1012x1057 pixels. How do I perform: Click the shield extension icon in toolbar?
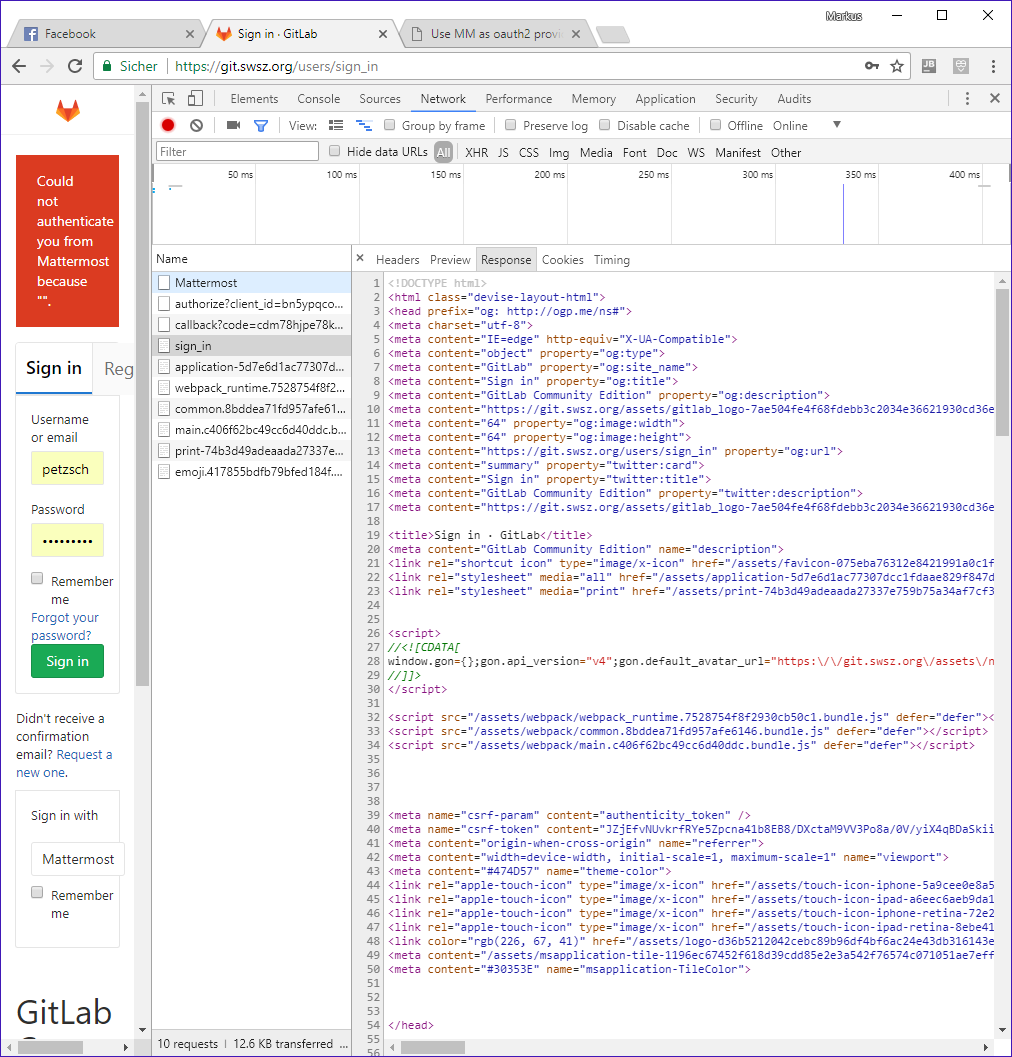pyautogui.click(x=961, y=66)
